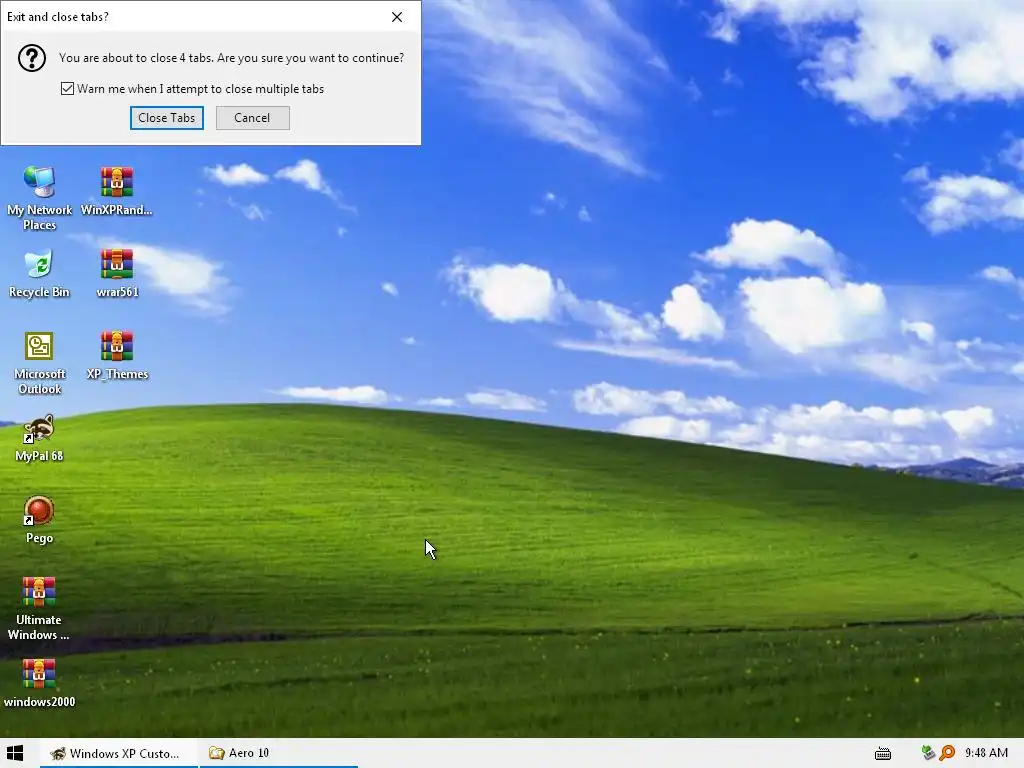Select the windows2000 archive icon
The width and height of the screenshot is (1024, 768).
(x=39, y=683)
